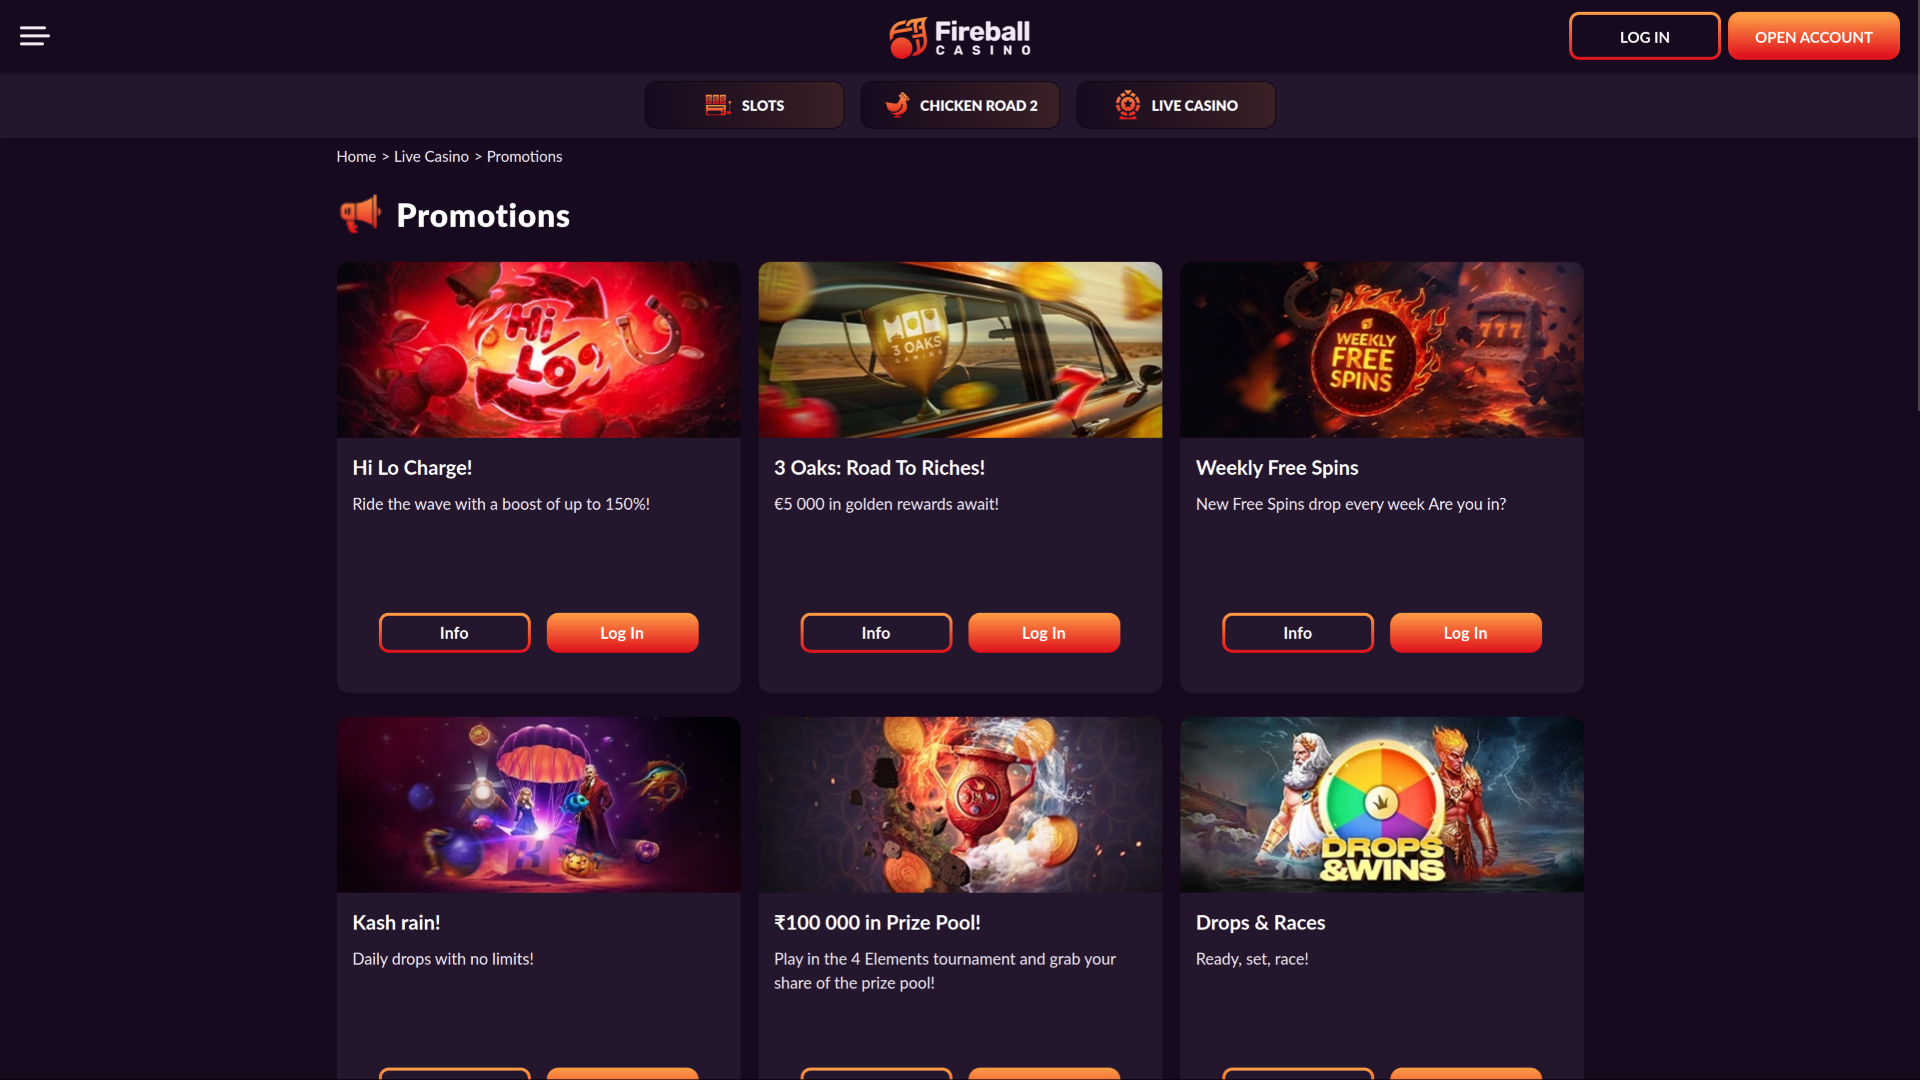
Task: Open the 4 Elements prize pool banner
Action: [959, 804]
